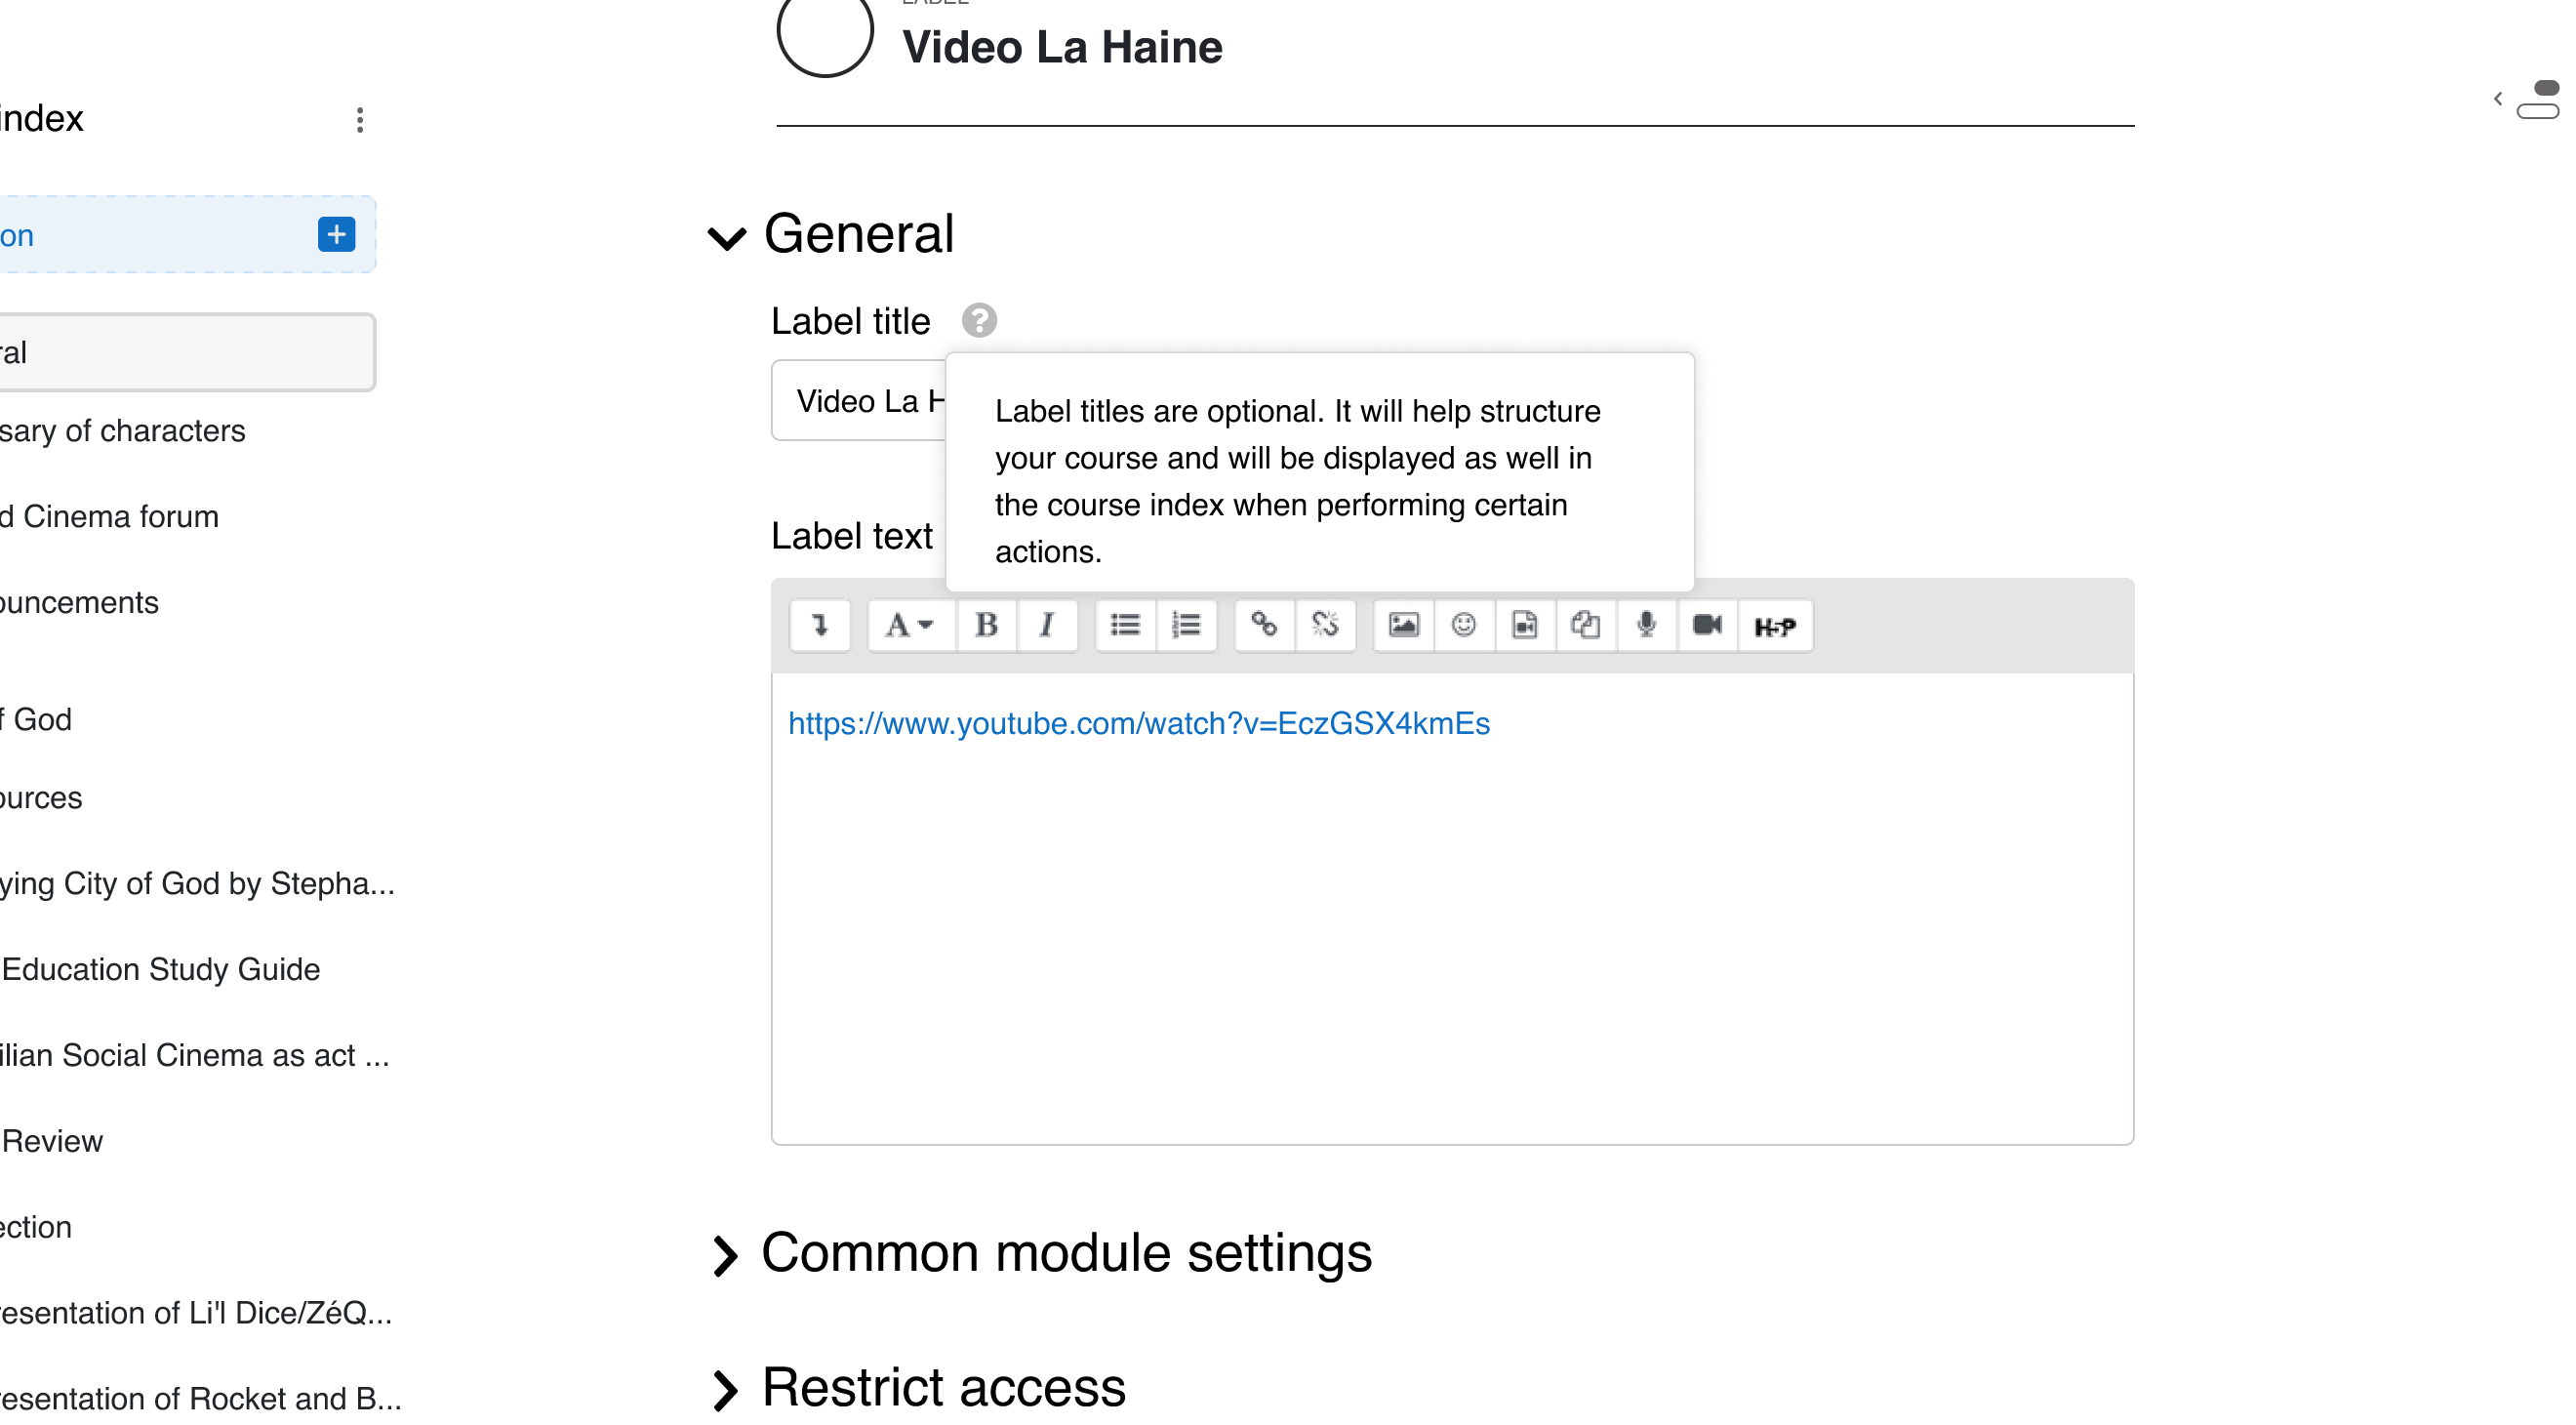2576x1425 pixels.
Task: Remove link with the unlink icon
Action: [x=1325, y=625]
